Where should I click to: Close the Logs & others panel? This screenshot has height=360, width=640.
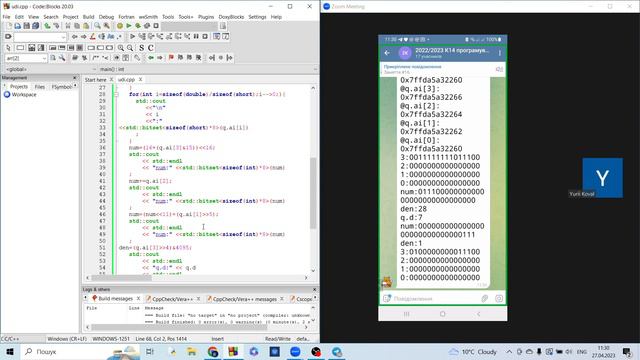coord(314,289)
